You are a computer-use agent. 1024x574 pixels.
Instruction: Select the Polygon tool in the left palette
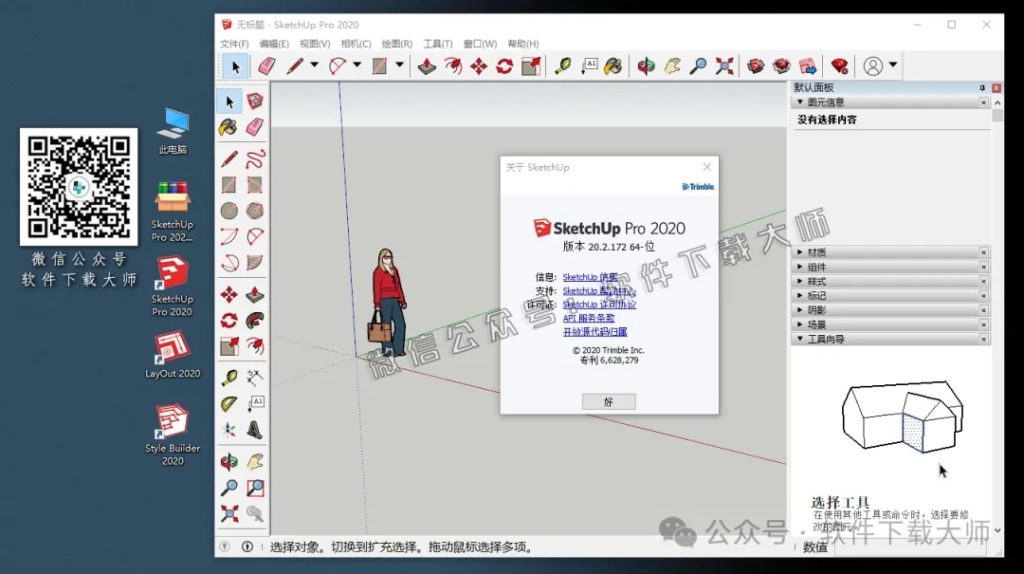coord(255,210)
